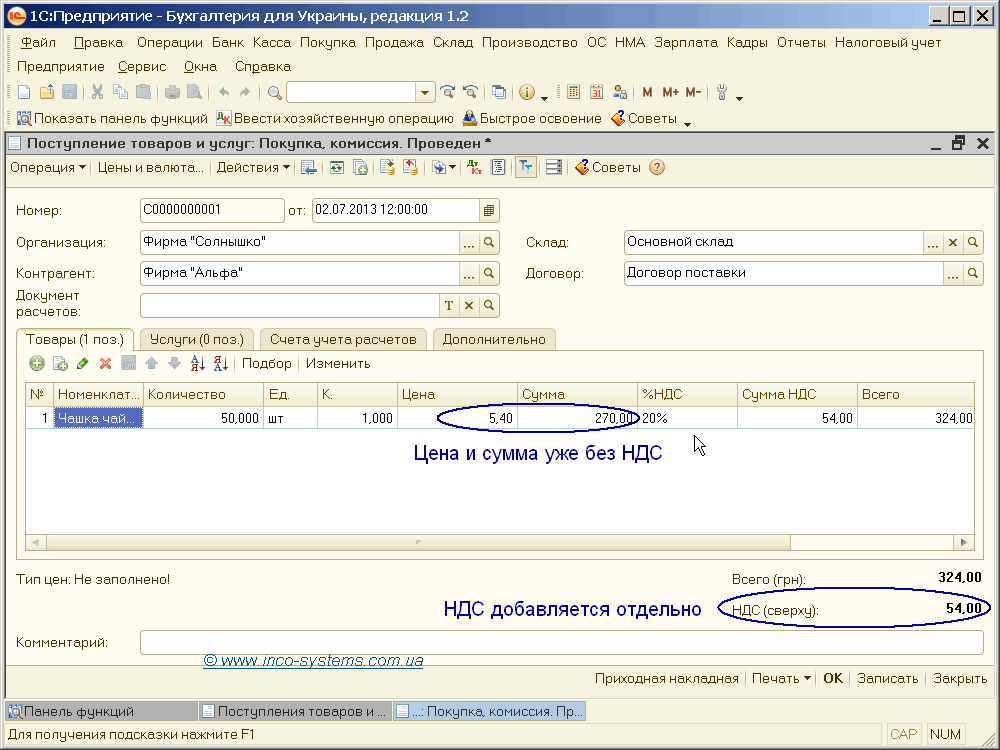This screenshot has height=750, width=1000.
Task: Click the users icon in main toolbar
Action: tap(619, 92)
